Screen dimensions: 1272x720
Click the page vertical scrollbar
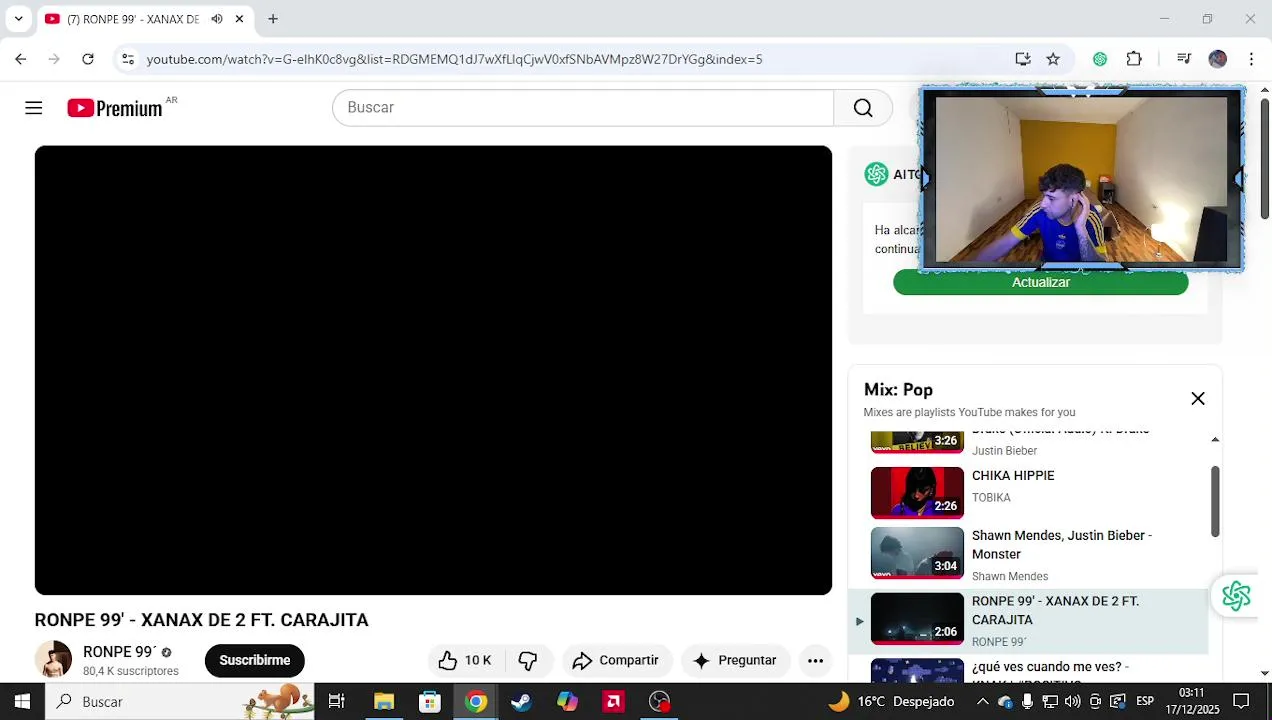click(x=1264, y=158)
